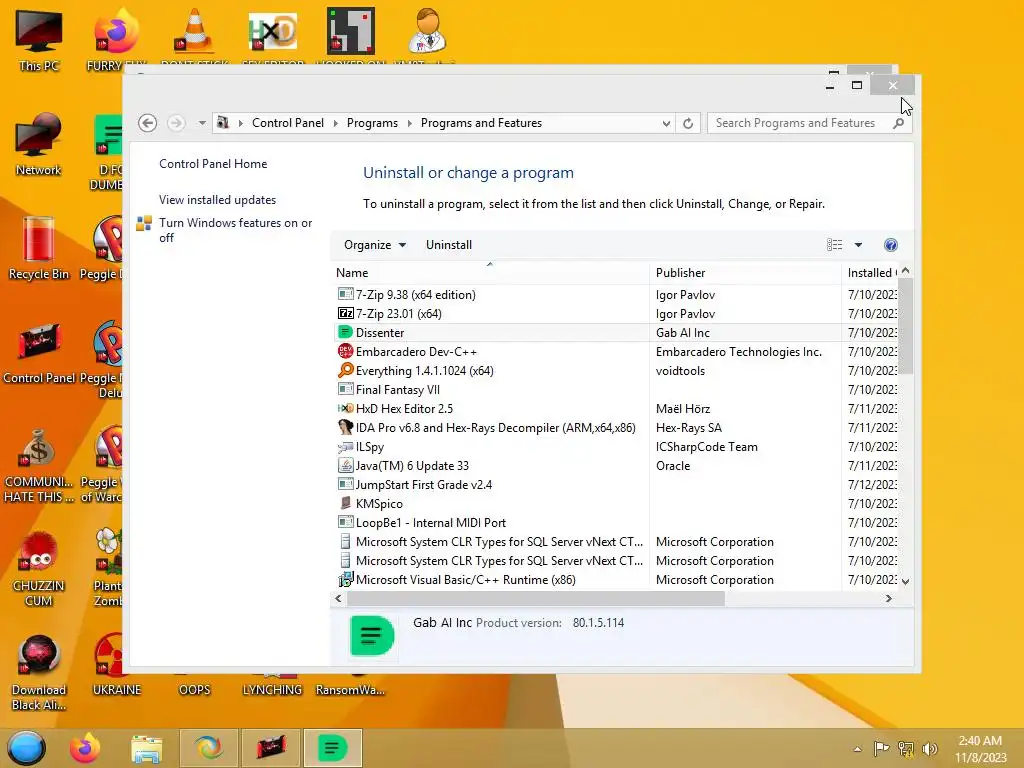Image resolution: width=1024 pixels, height=768 pixels.
Task: Click the Start orb on taskbar
Action: [x=27, y=748]
